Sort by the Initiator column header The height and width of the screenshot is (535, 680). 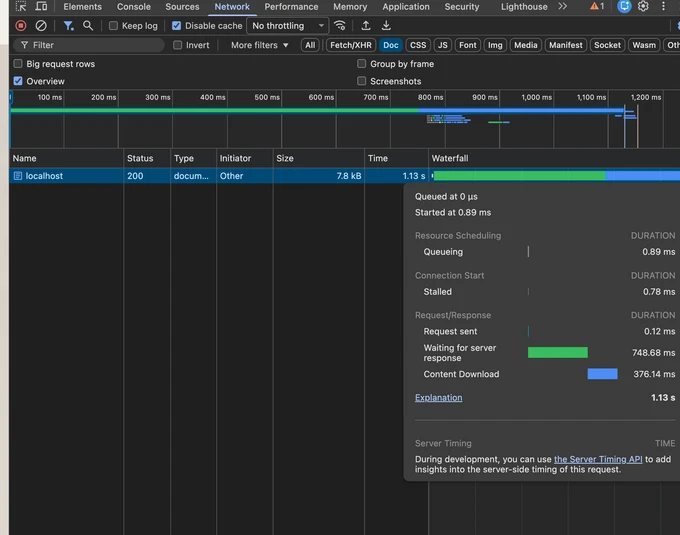245,158
